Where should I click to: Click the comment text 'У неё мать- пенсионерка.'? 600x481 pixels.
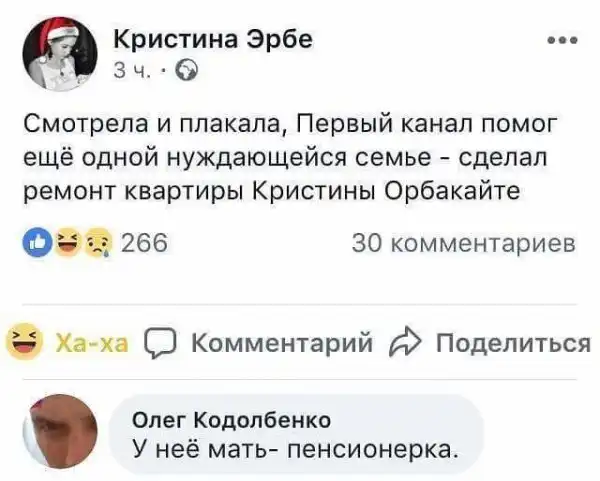tap(296, 447)
